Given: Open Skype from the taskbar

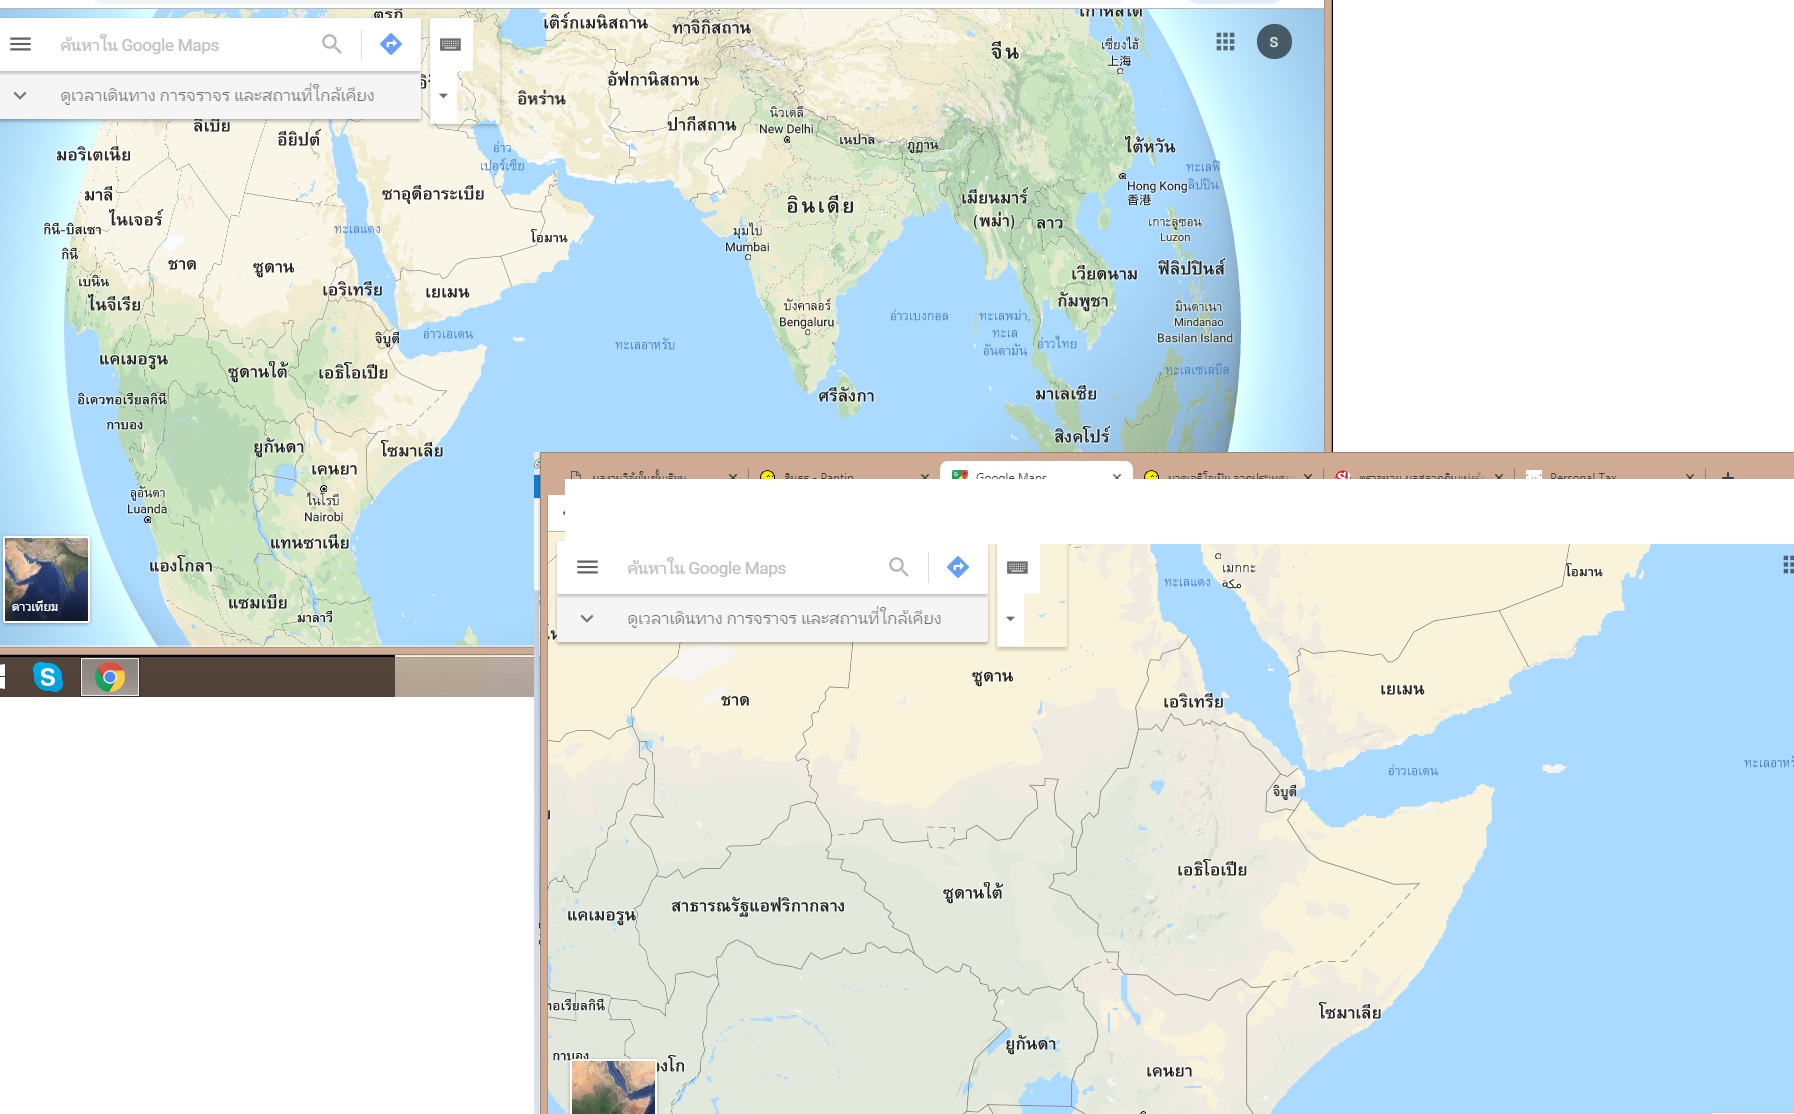Looking at the screenshot, I should point(47,677).
